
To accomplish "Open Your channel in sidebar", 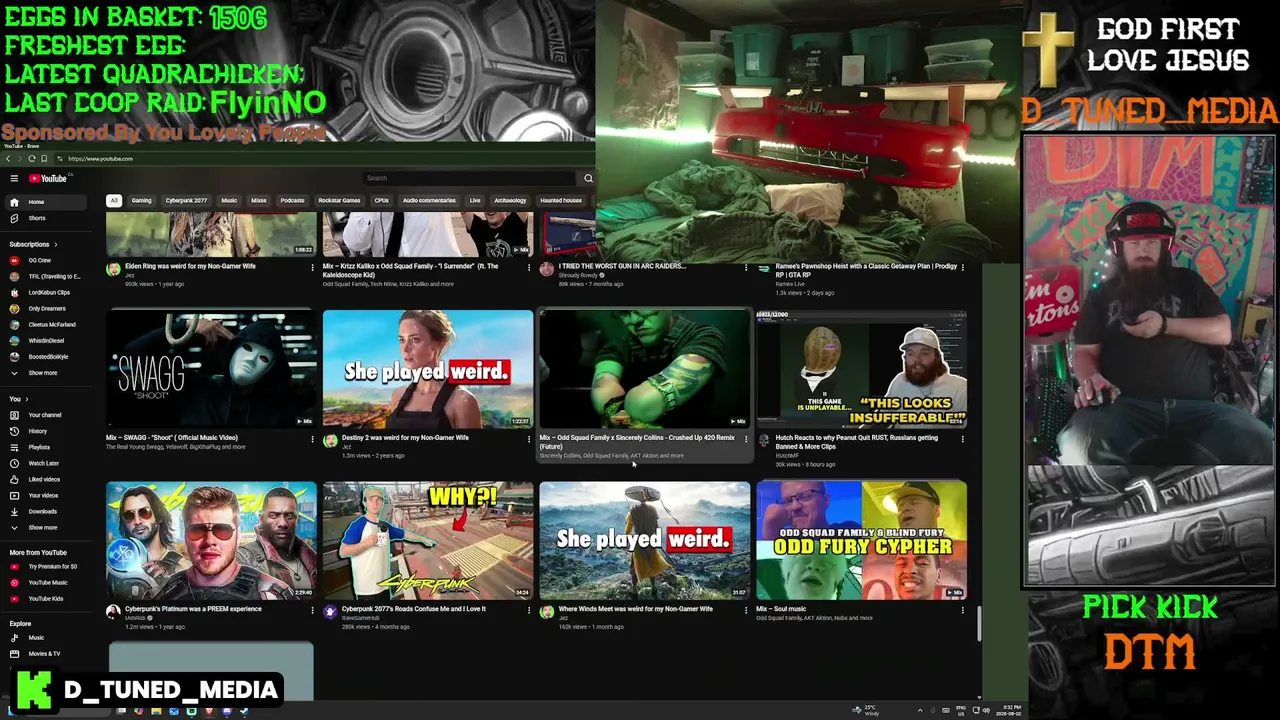I will coord(46,415).
